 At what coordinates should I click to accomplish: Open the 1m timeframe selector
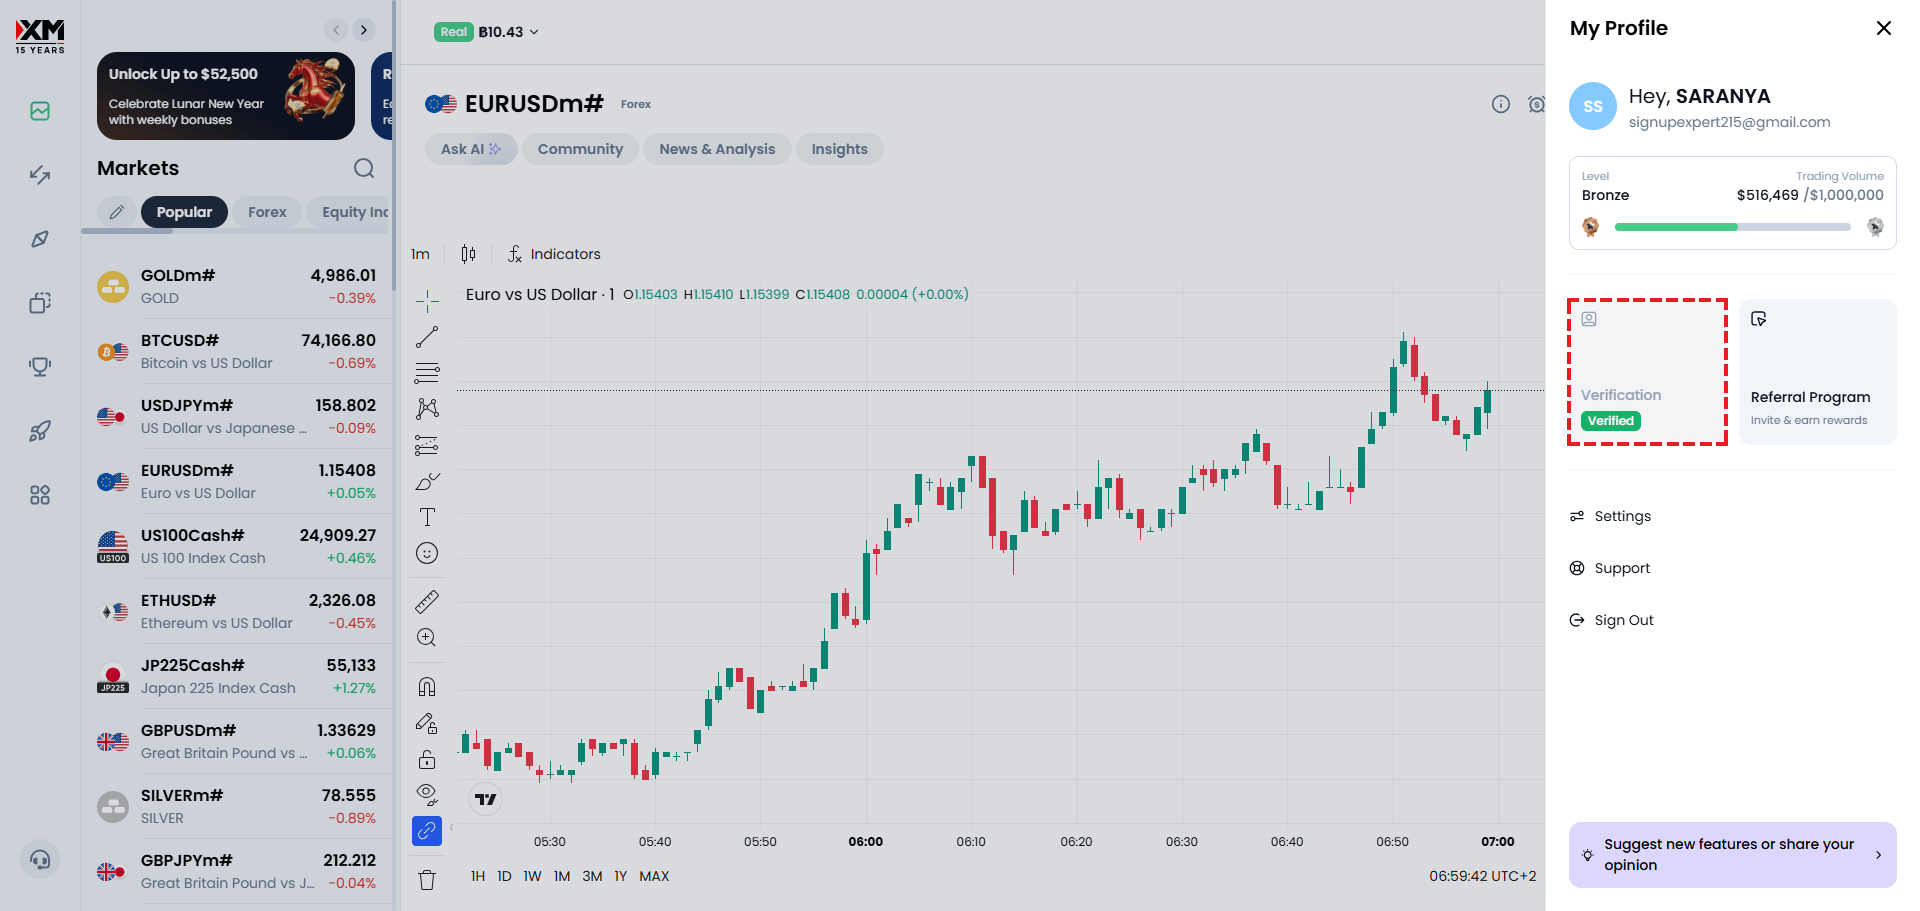point(420,254)
